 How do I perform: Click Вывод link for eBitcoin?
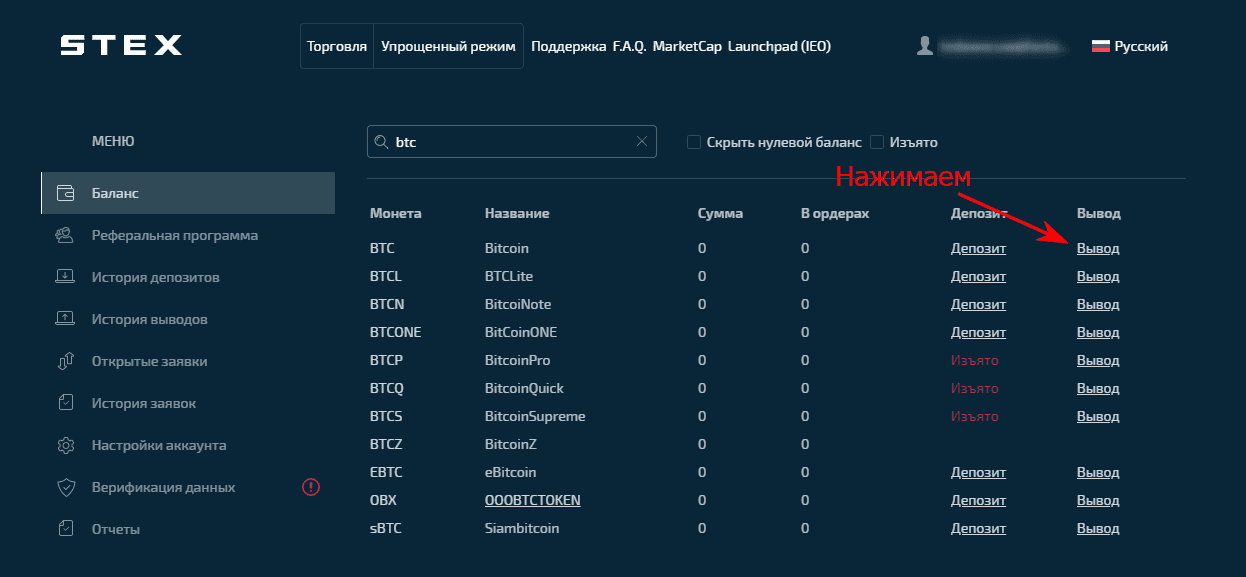(x=1098, y=472)
